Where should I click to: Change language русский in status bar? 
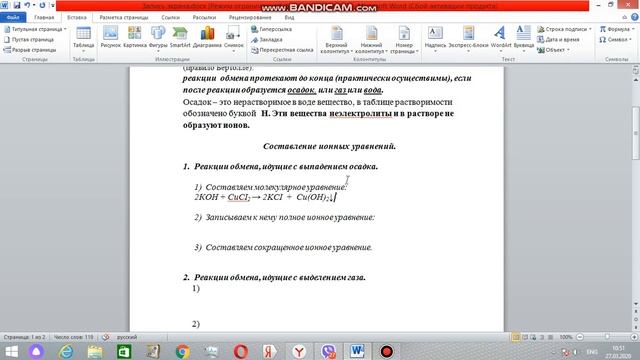[x=127, y=337]
